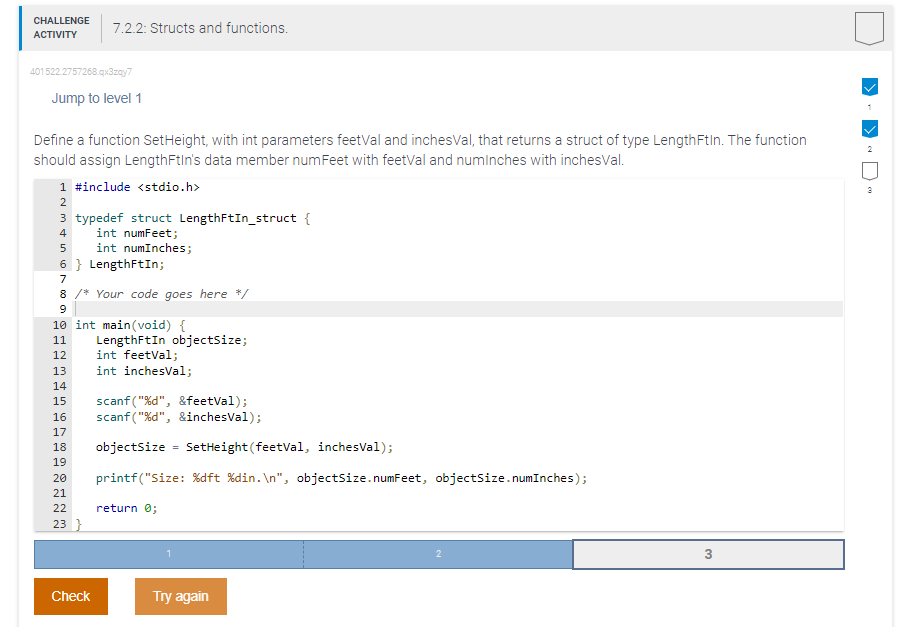907x627 pixels.
Task: Click the Jump to level 1 link
Action: click(96, 98)
